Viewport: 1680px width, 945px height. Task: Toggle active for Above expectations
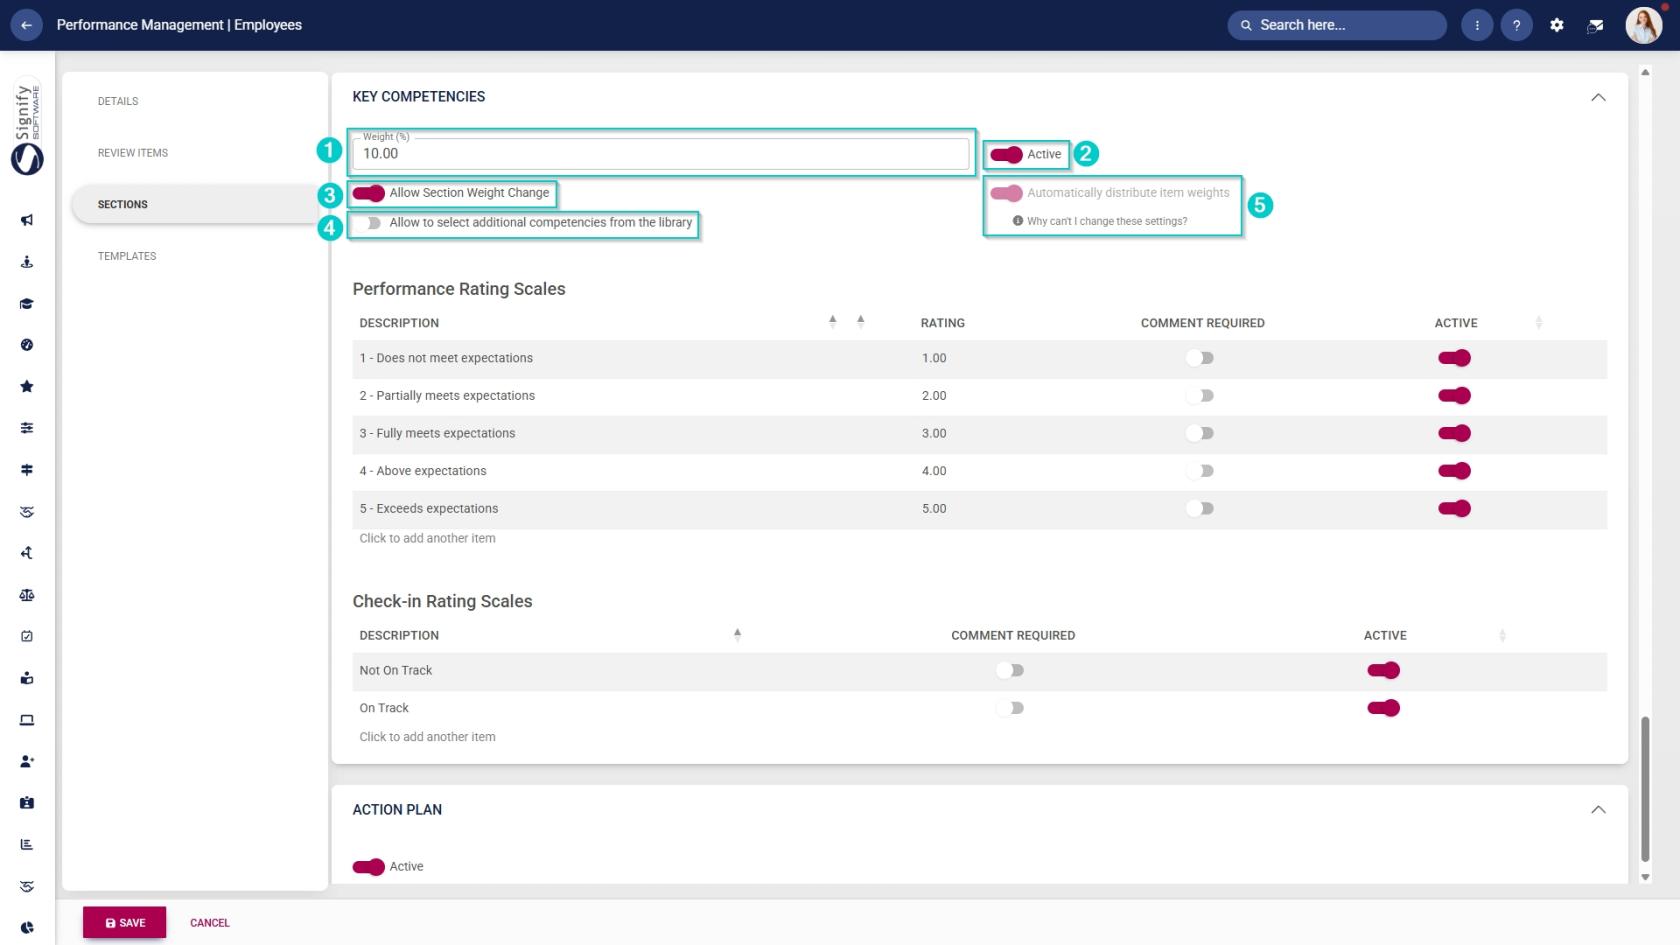(1454, 471)
